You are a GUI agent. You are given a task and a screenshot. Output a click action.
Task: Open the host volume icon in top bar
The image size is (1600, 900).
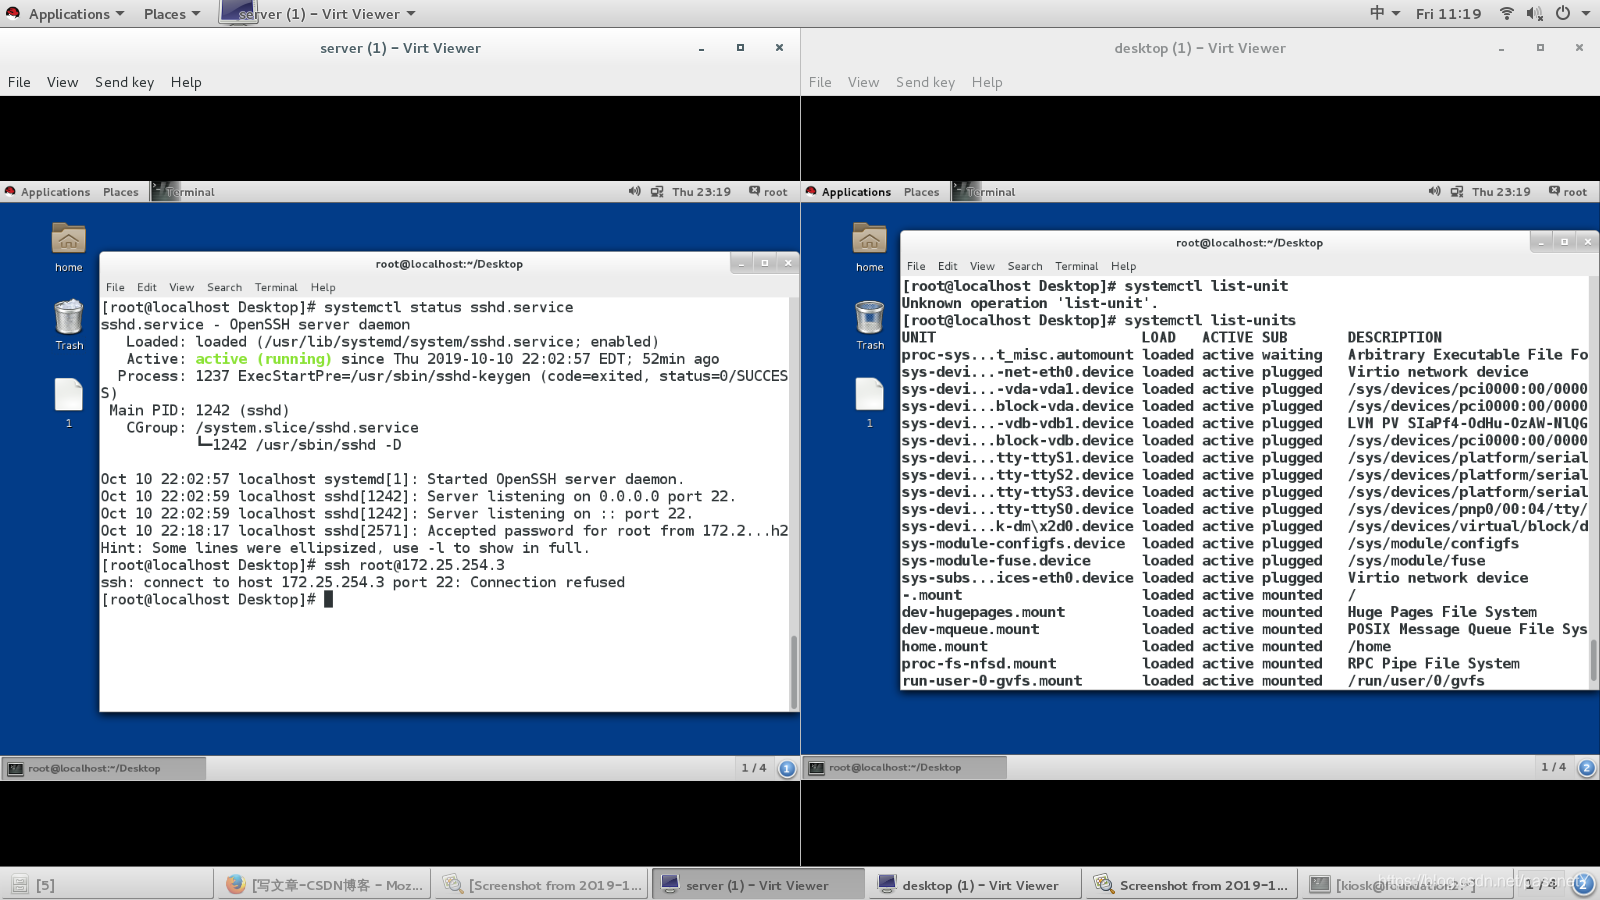point(1534,13)
